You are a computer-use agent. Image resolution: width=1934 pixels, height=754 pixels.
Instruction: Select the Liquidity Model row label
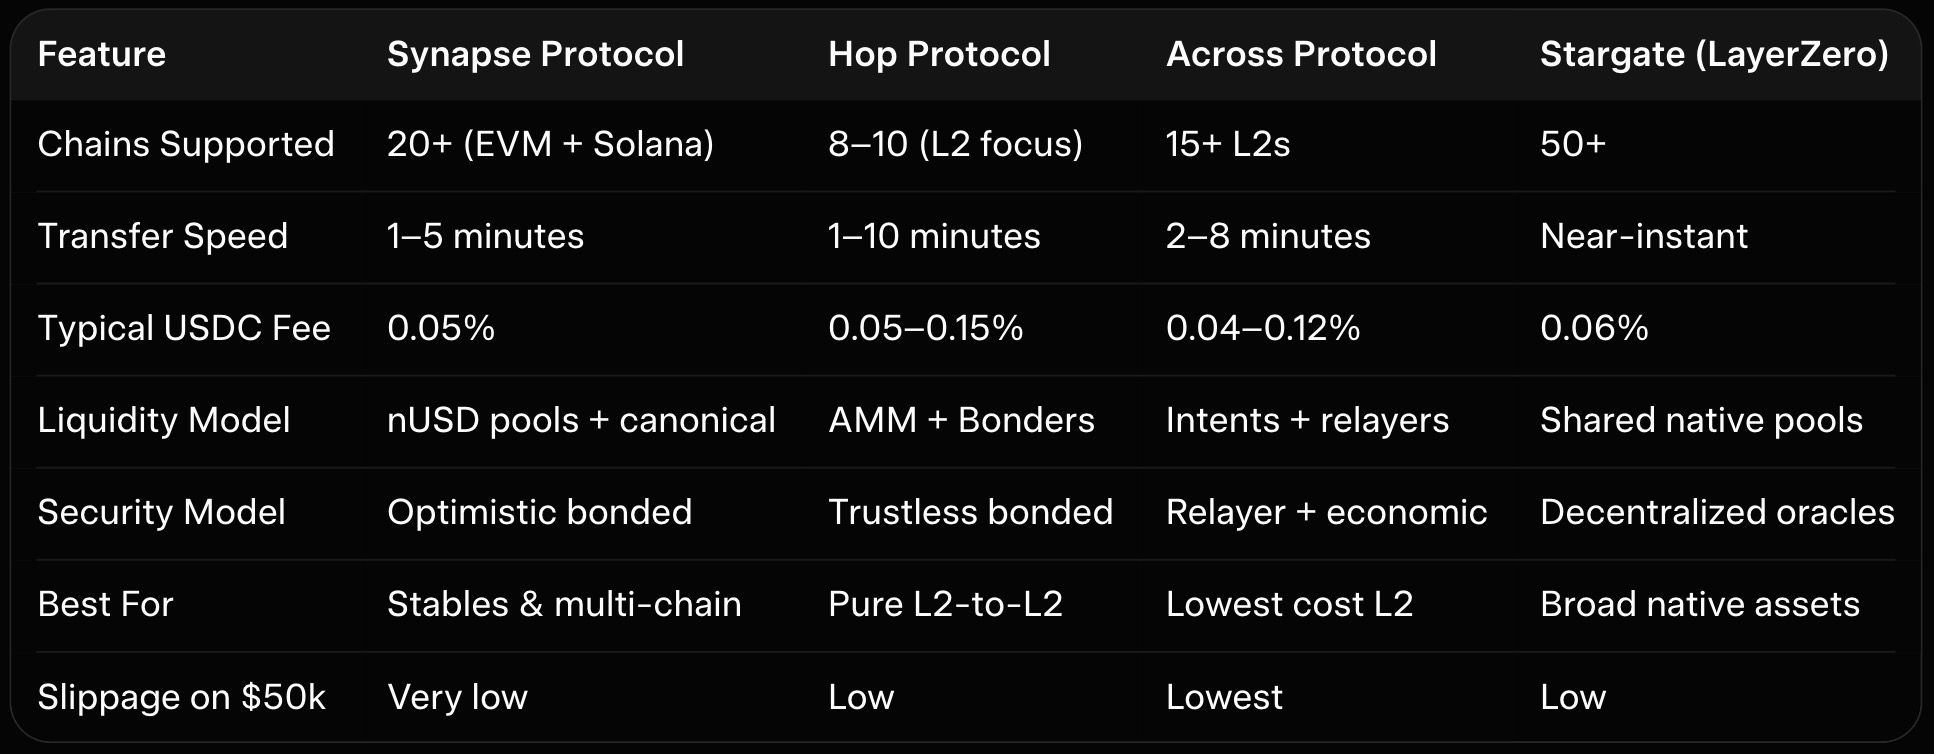[164, 420]
